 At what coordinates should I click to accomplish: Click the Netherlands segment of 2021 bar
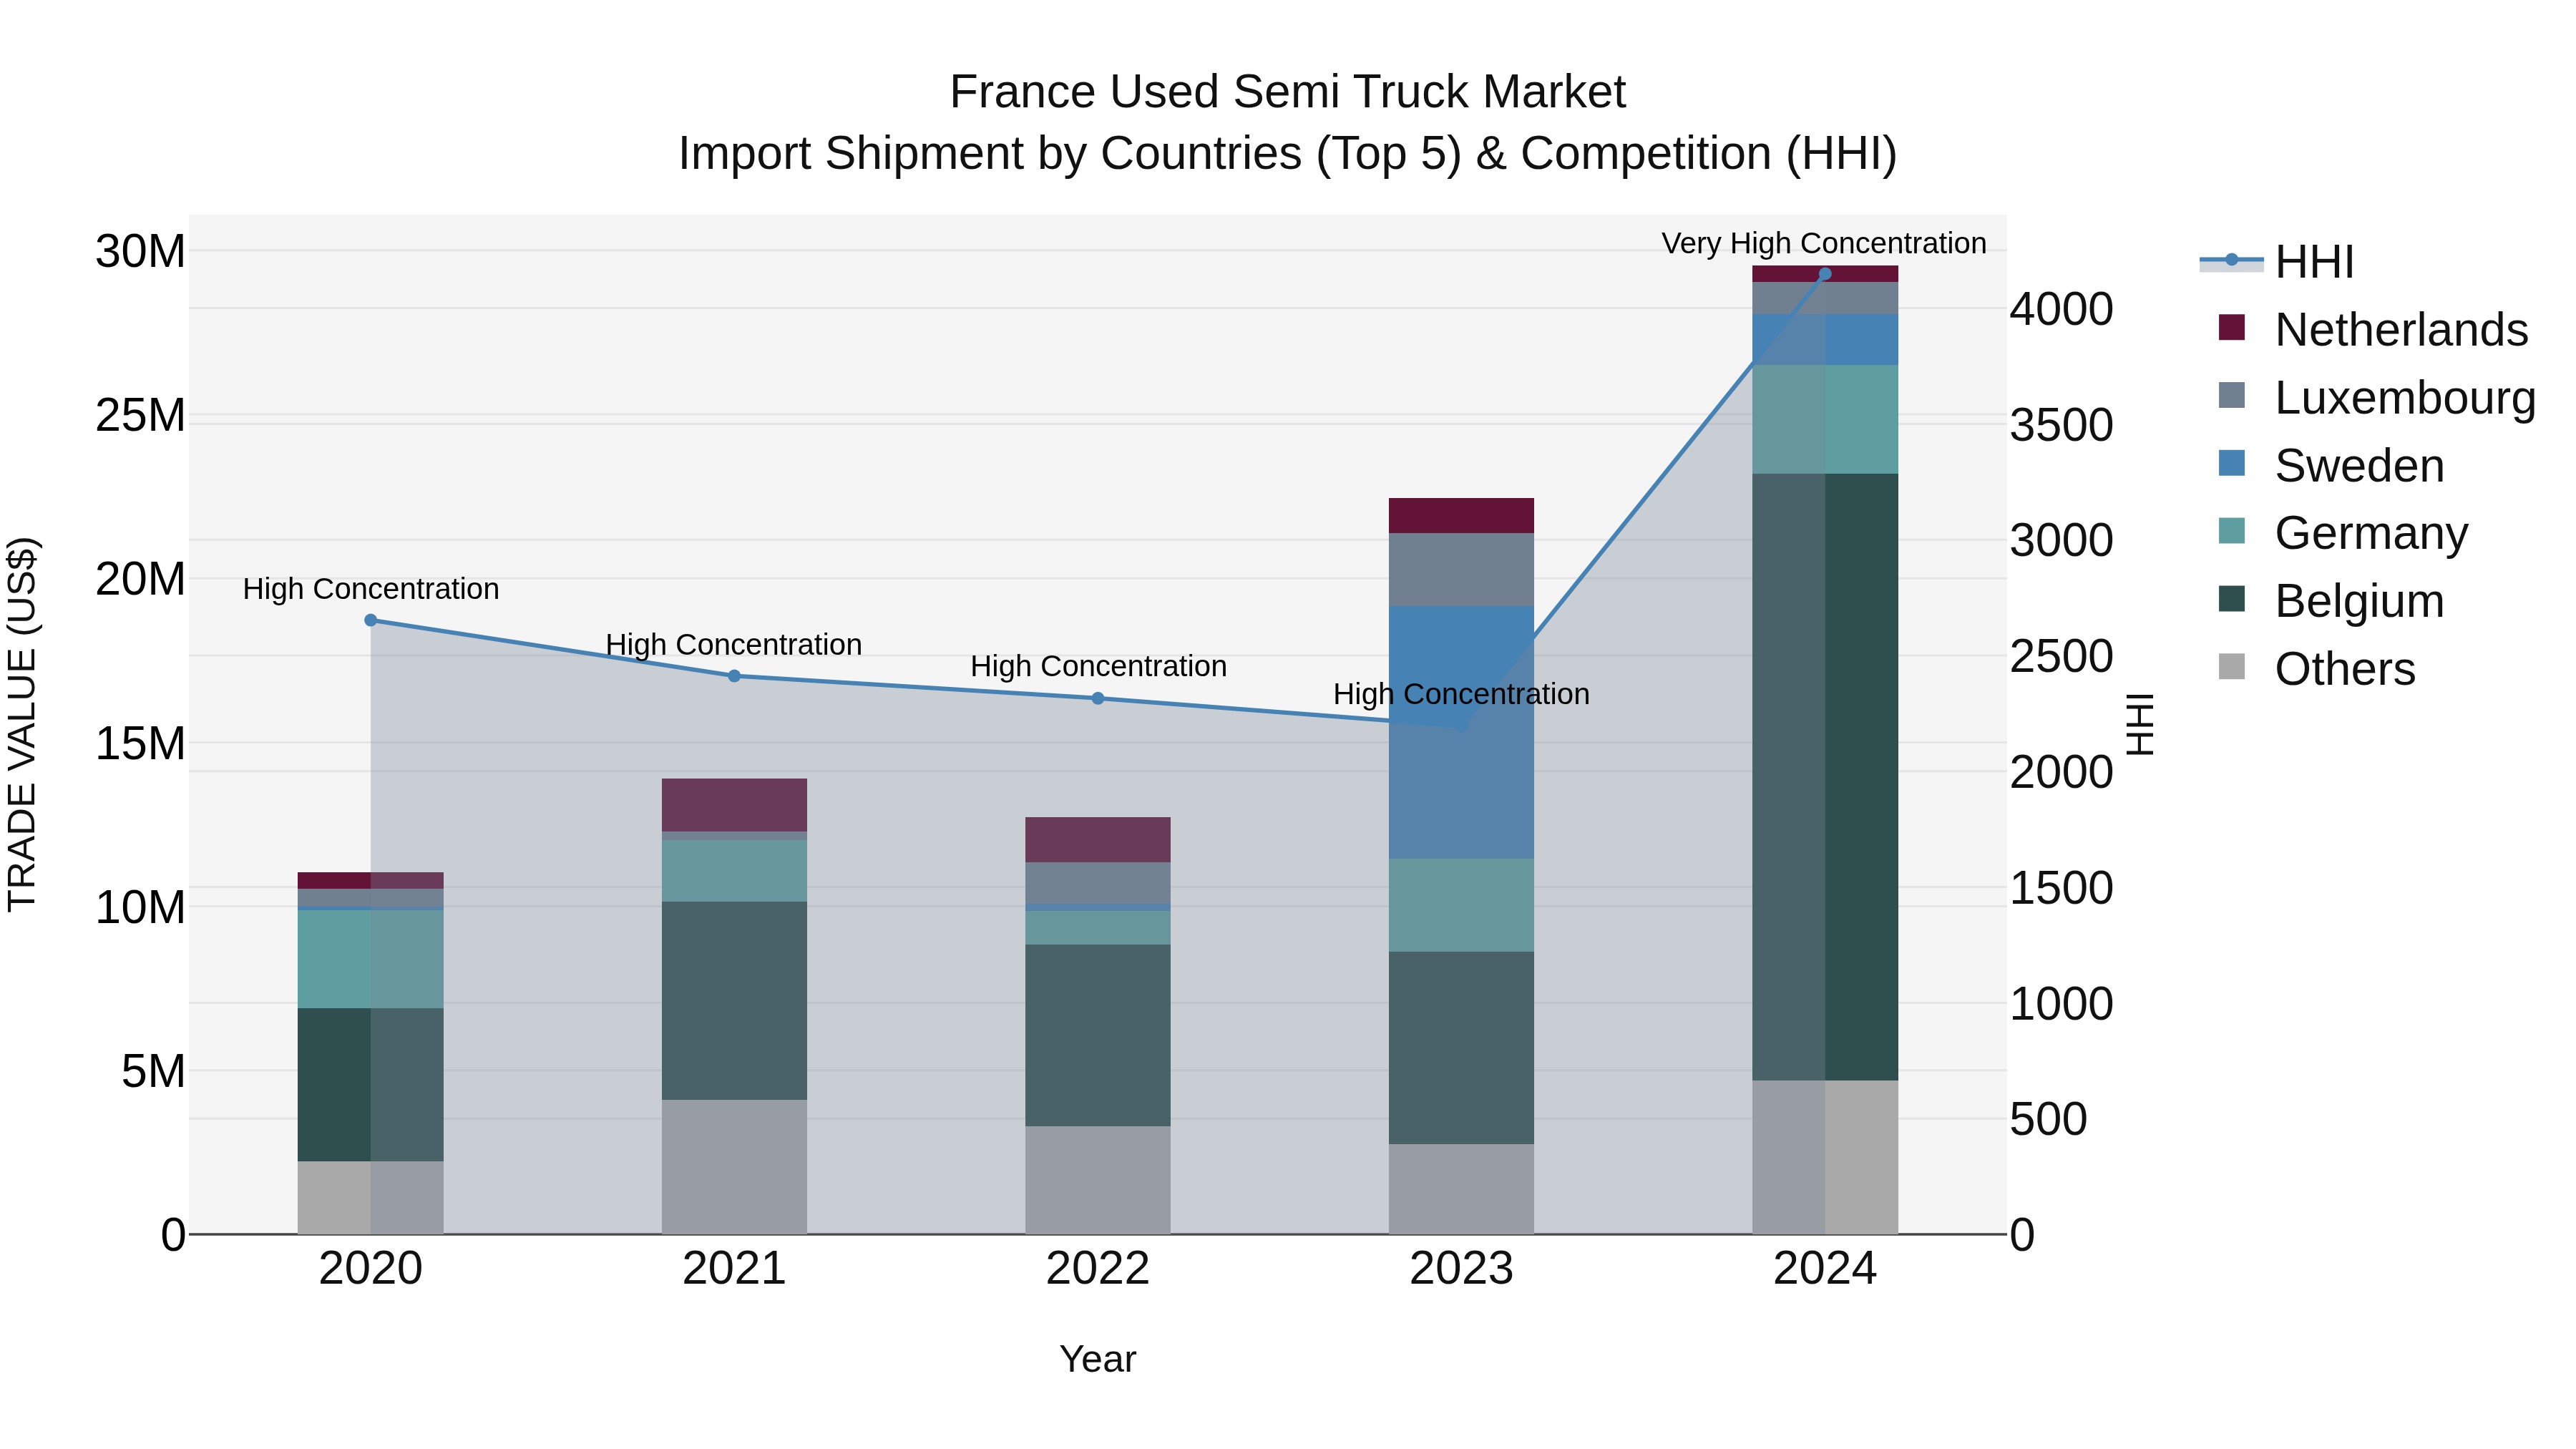(734, 805)
